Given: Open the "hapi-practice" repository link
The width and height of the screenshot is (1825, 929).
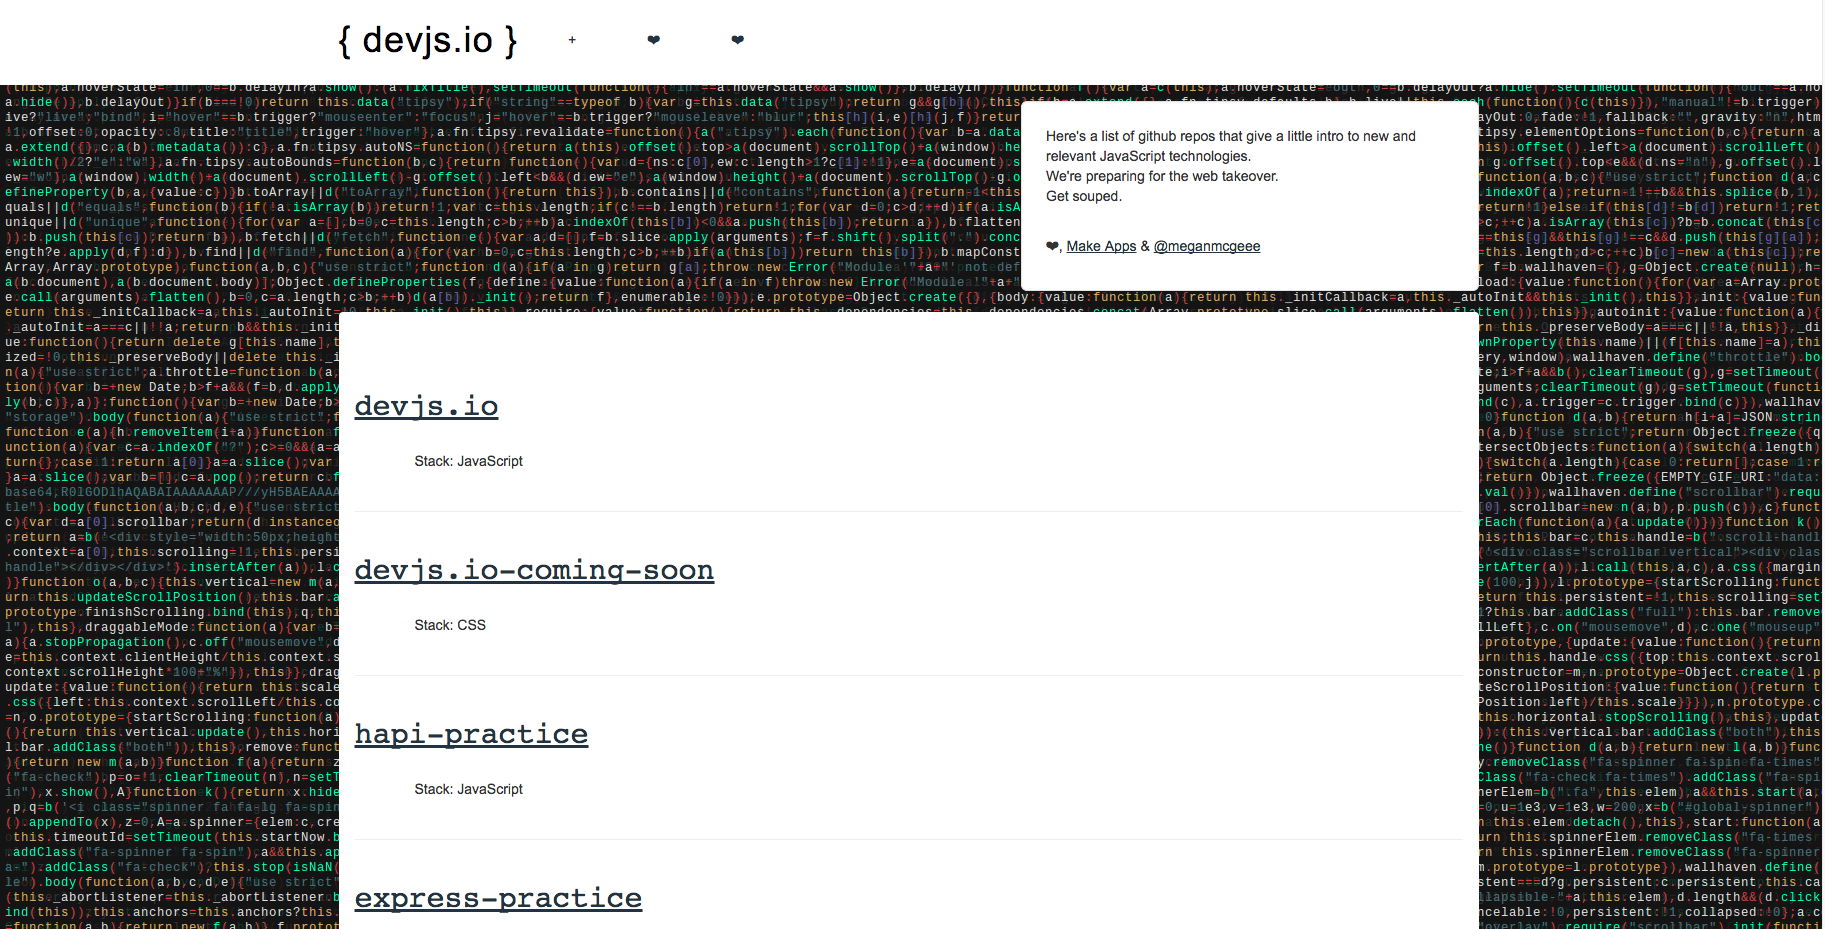Looking at the screenshot, I should [x=471, y=734].
